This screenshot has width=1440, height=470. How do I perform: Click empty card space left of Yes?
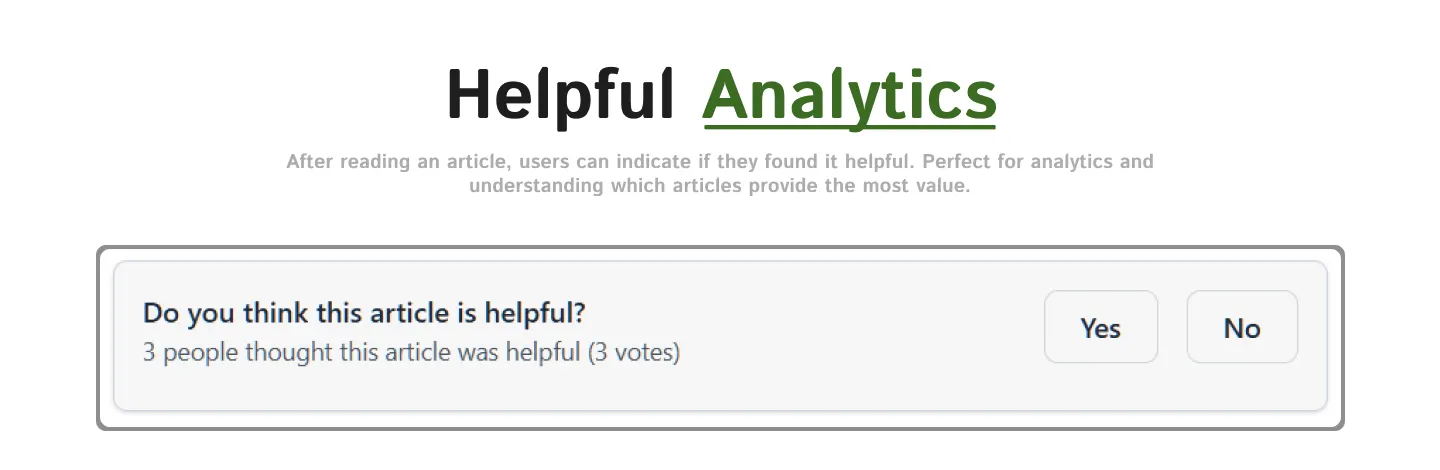pos(860,335)
